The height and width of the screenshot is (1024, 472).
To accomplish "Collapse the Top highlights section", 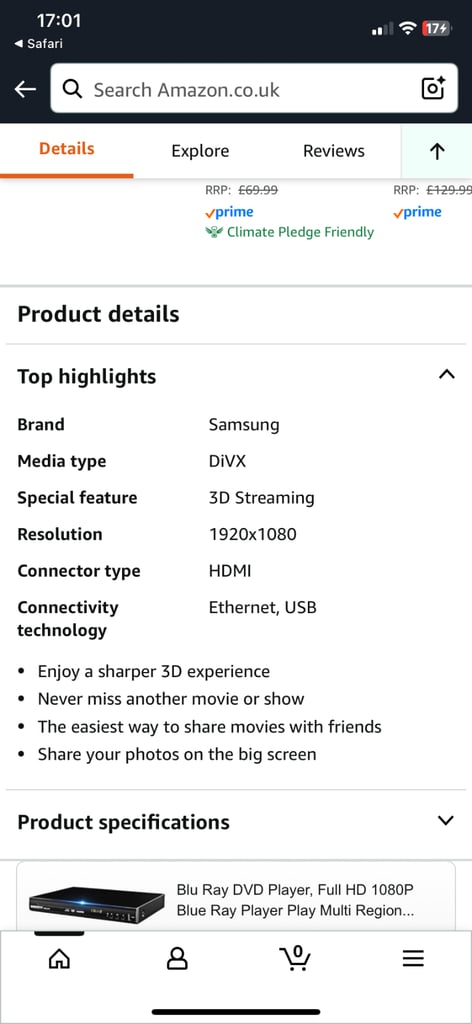I will 447,375.
